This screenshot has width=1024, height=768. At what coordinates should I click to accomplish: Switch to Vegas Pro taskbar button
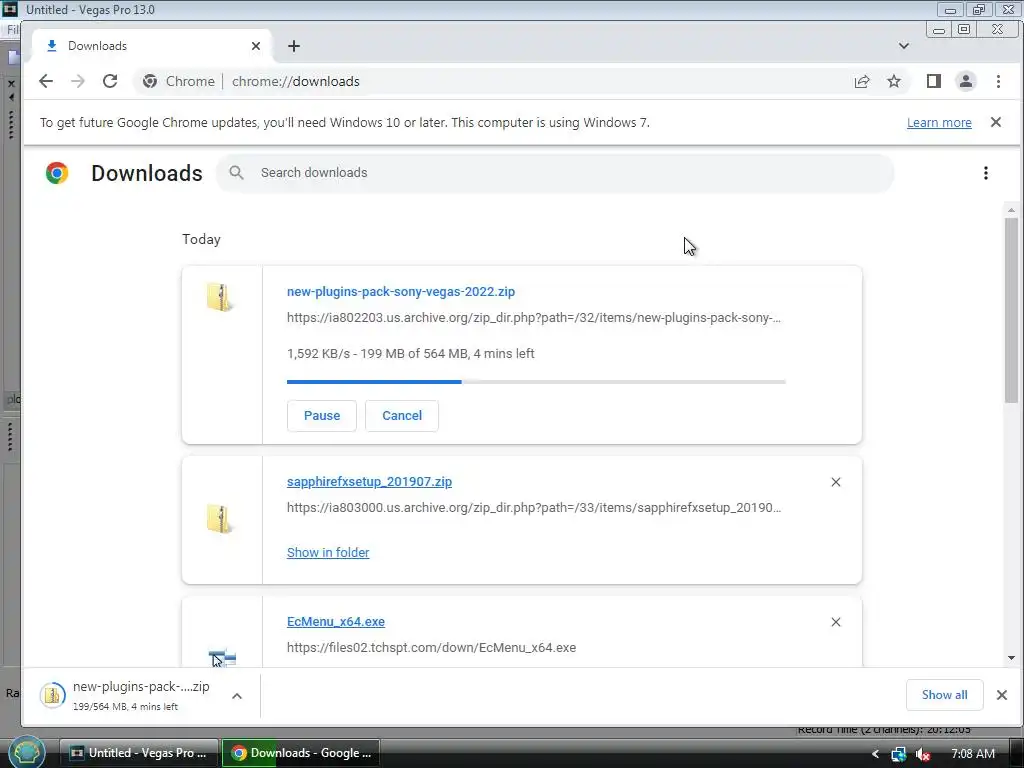139,753
